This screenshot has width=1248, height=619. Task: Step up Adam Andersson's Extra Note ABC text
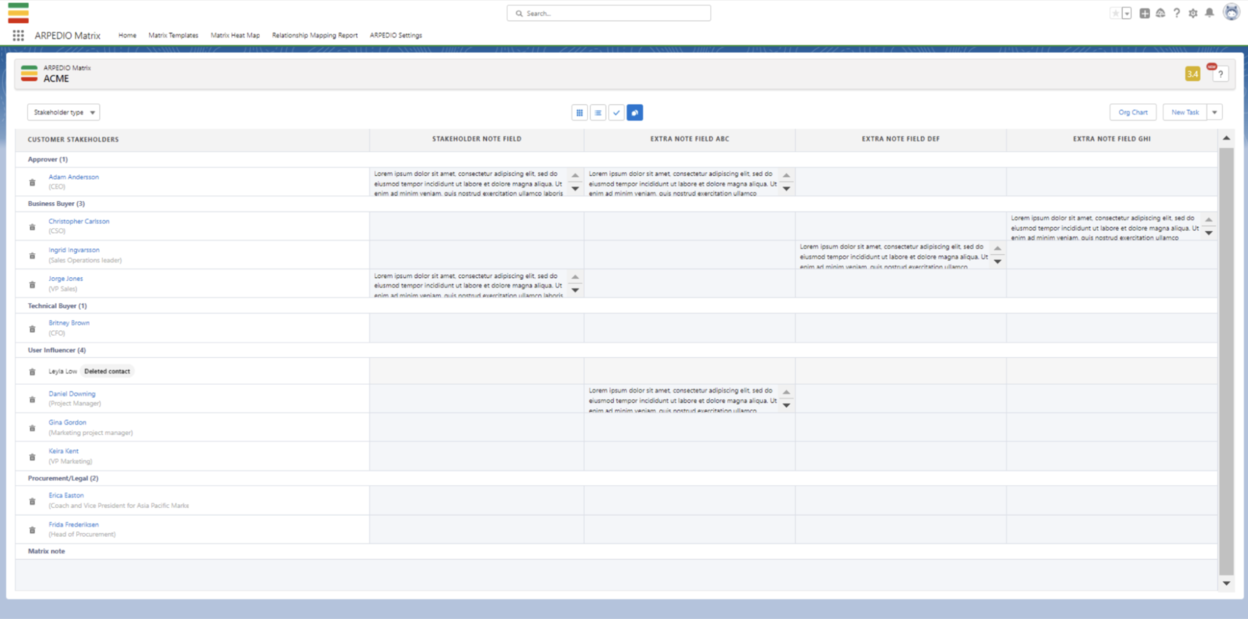786,175
